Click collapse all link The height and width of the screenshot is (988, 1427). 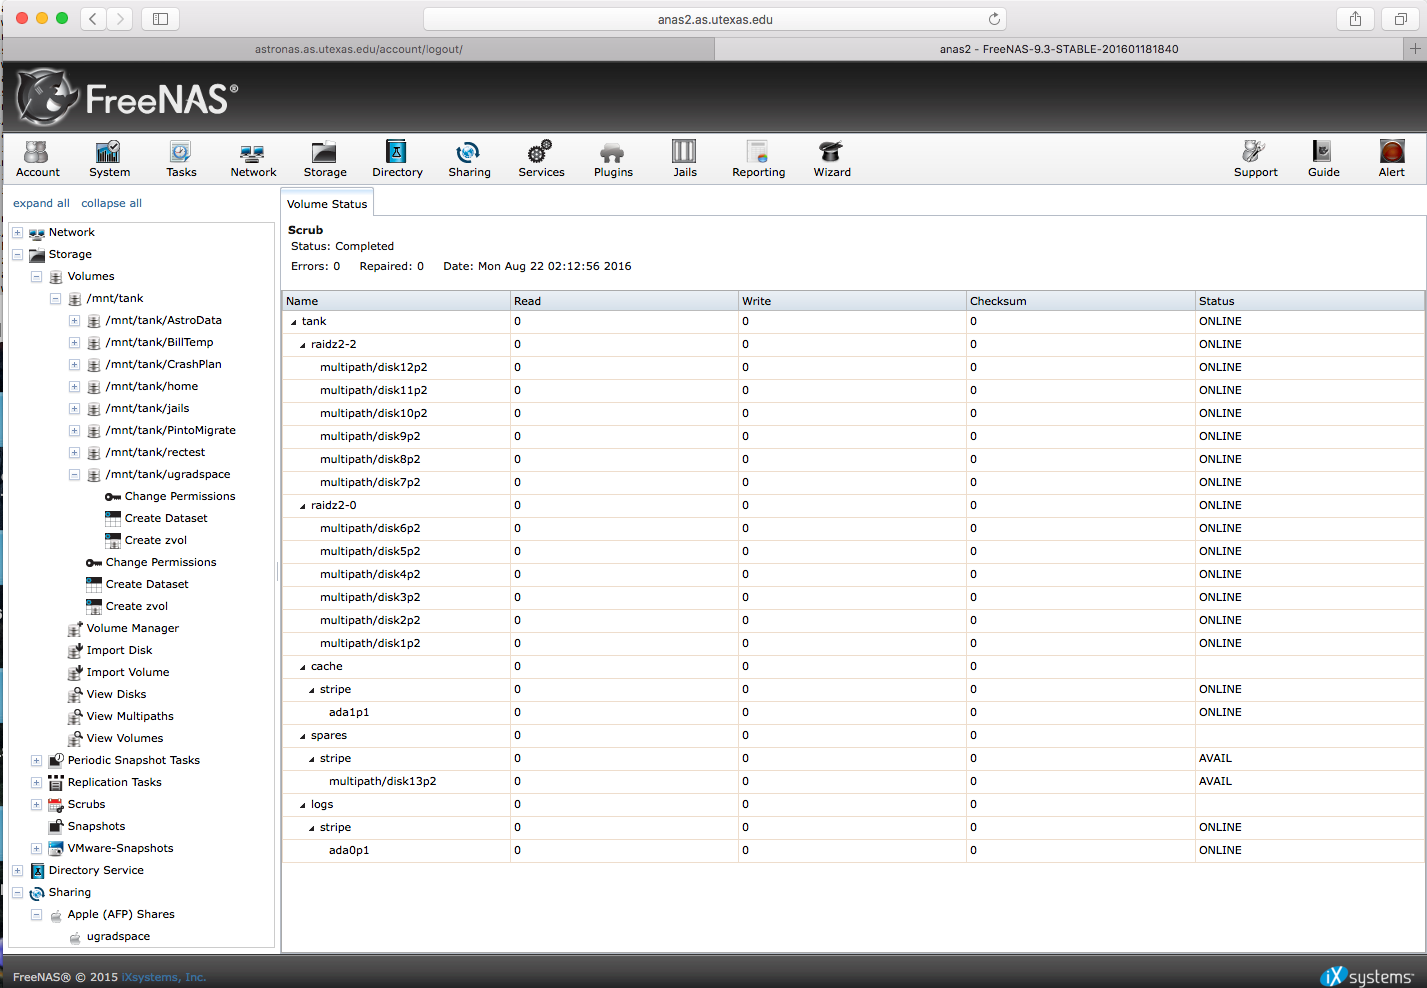coord(111,203)
